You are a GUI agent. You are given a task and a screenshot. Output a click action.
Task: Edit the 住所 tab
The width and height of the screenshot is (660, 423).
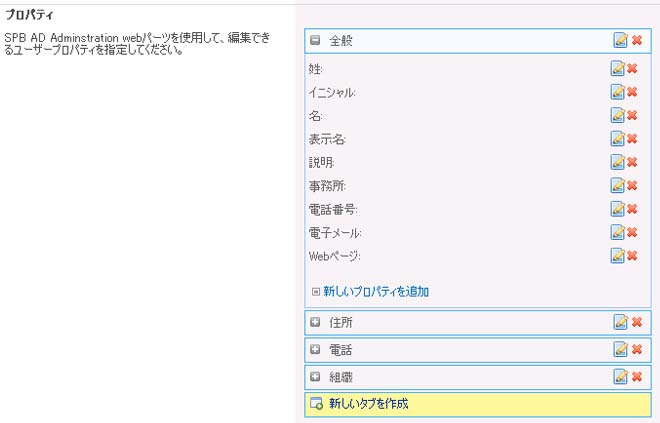[620, 322]
